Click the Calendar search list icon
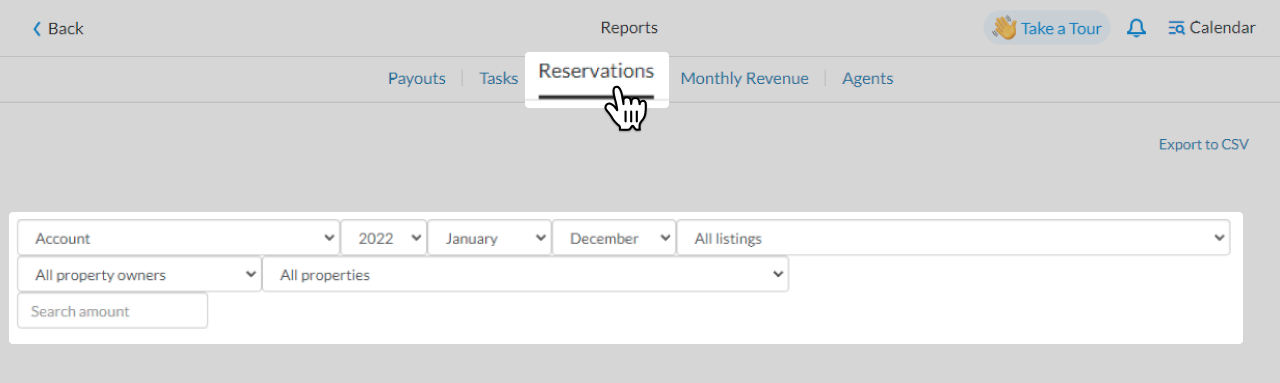Image resolution: width=1280 pixels, height=383 pixels. click(x=1176, y=28)
